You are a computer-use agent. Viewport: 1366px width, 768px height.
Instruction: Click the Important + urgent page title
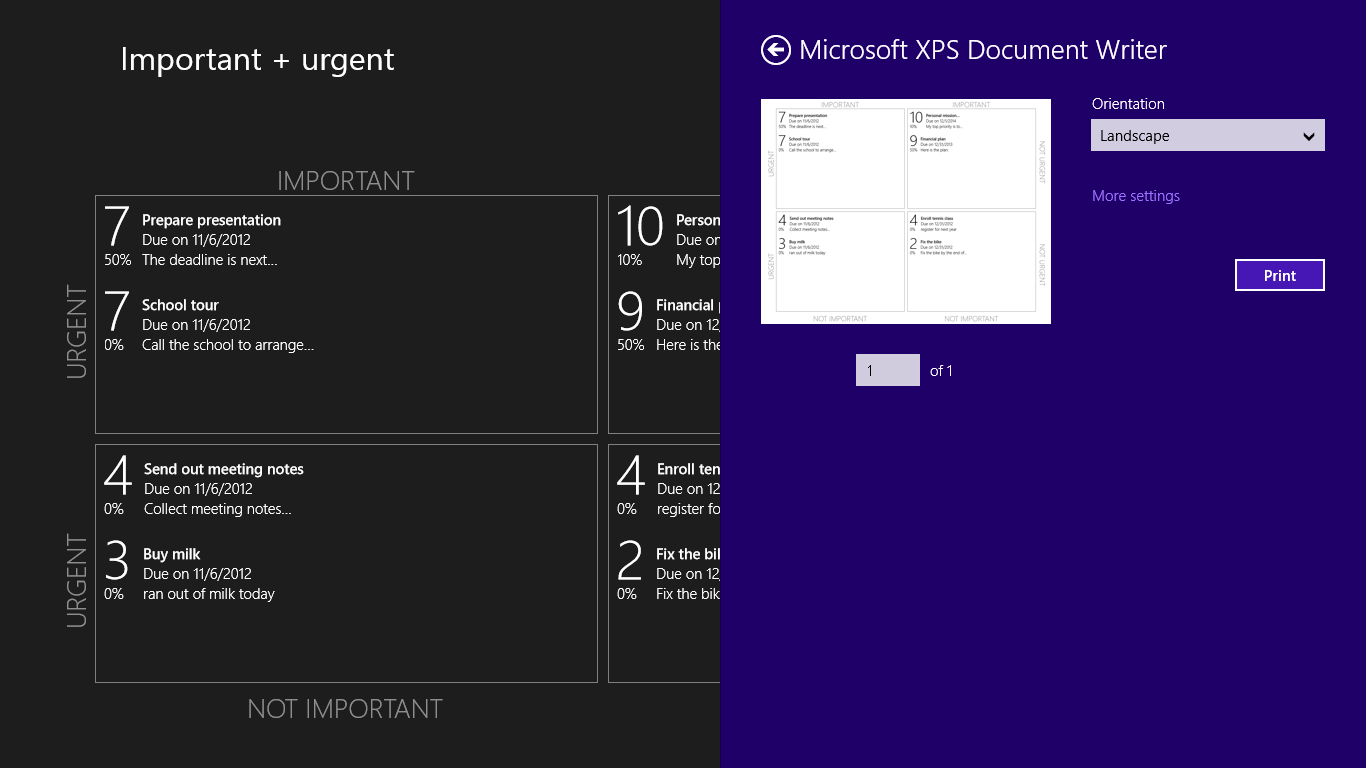[257, 60]
